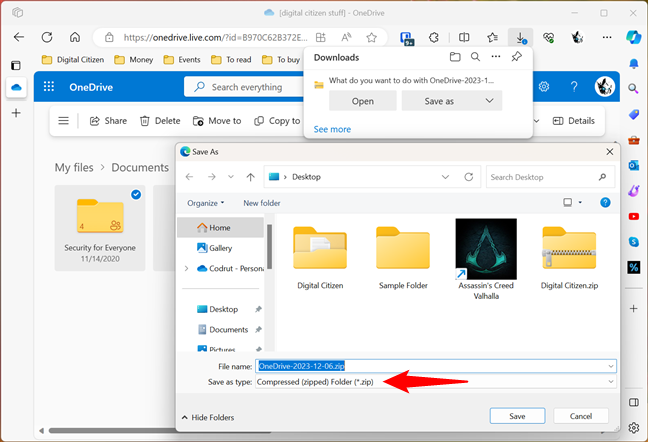Add this page to favorites (star icon)

point(372,38)
